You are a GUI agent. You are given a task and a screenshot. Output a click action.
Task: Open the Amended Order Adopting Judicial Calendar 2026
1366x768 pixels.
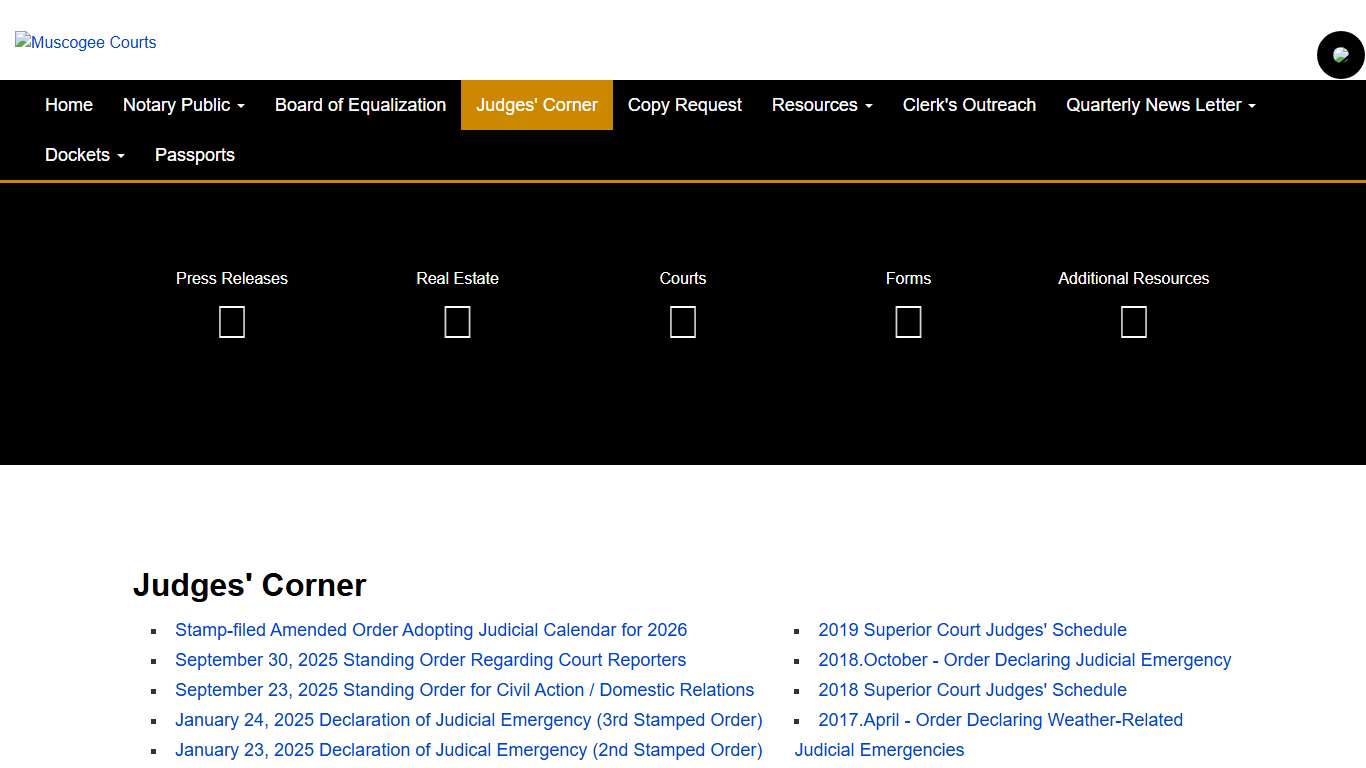(x=431, y=630)
